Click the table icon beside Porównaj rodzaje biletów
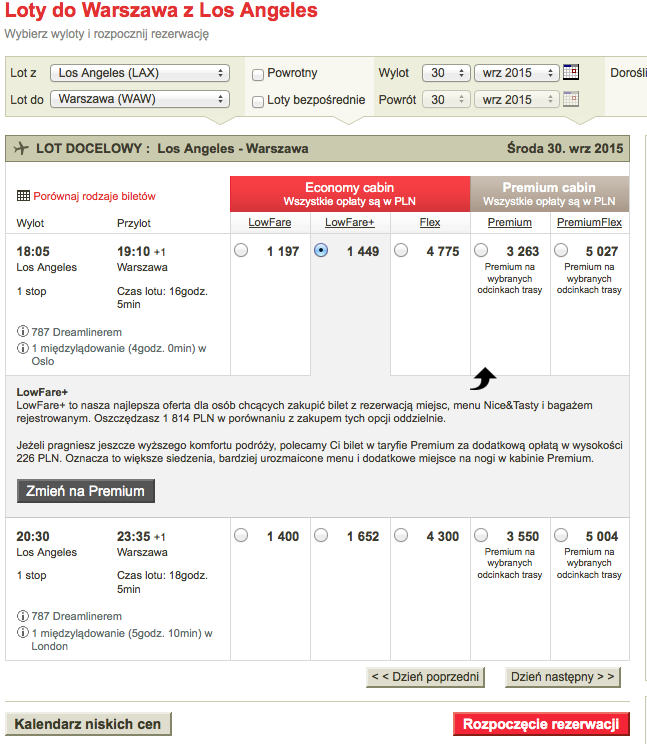Viewport: 647px width, 744px height. pos(23,195)
